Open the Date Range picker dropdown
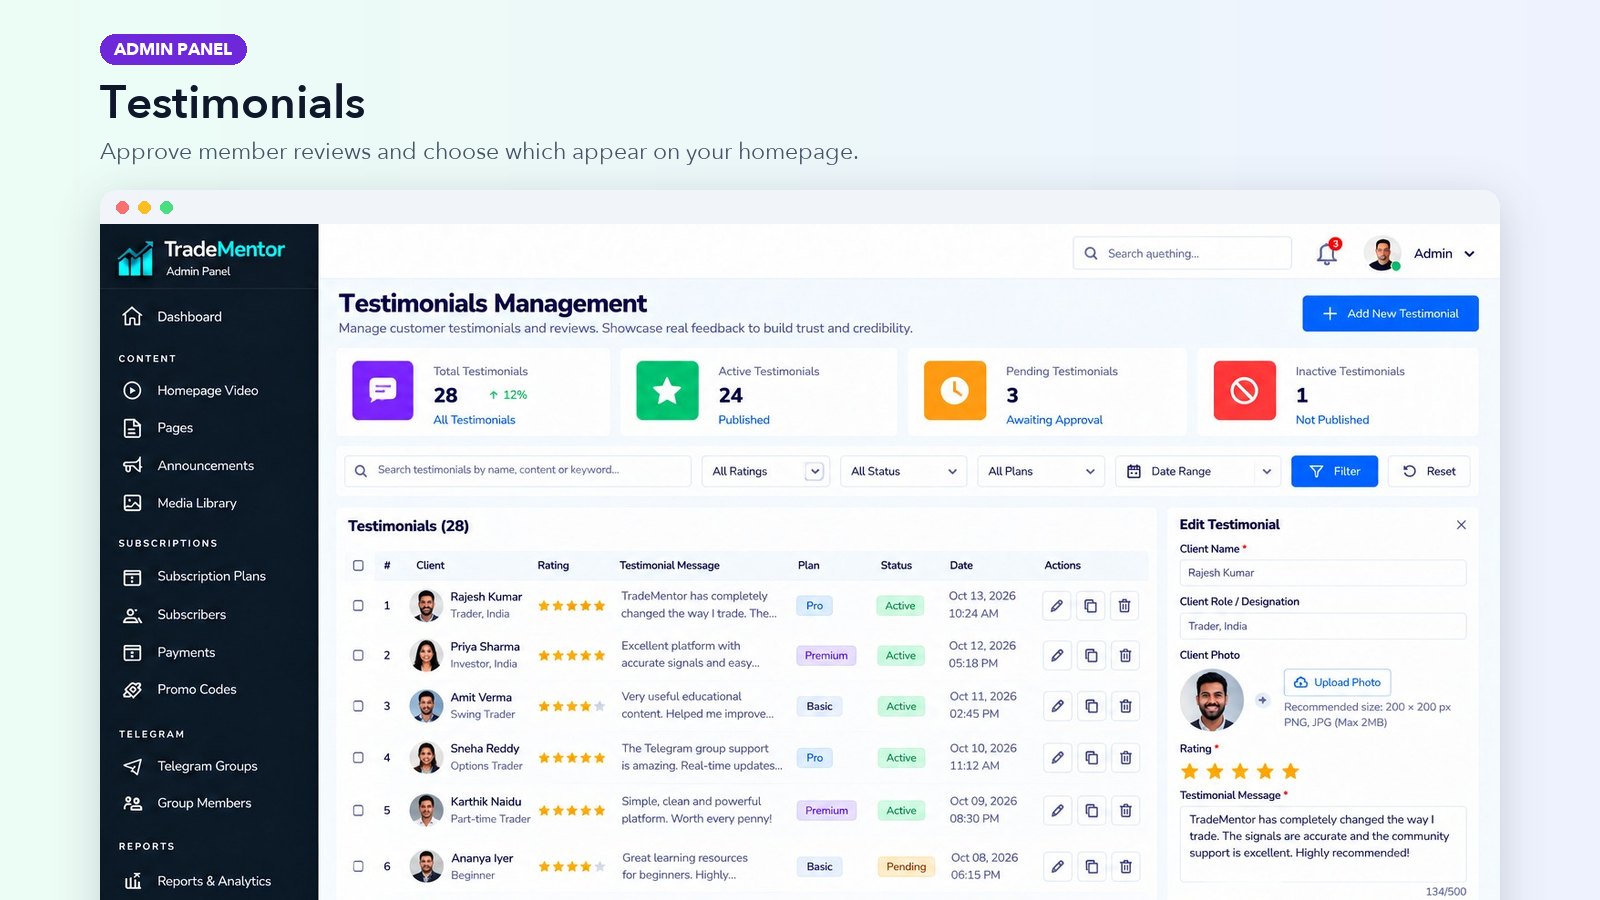The width and height of the screenshot is (1600, 900). point(1198,471)
